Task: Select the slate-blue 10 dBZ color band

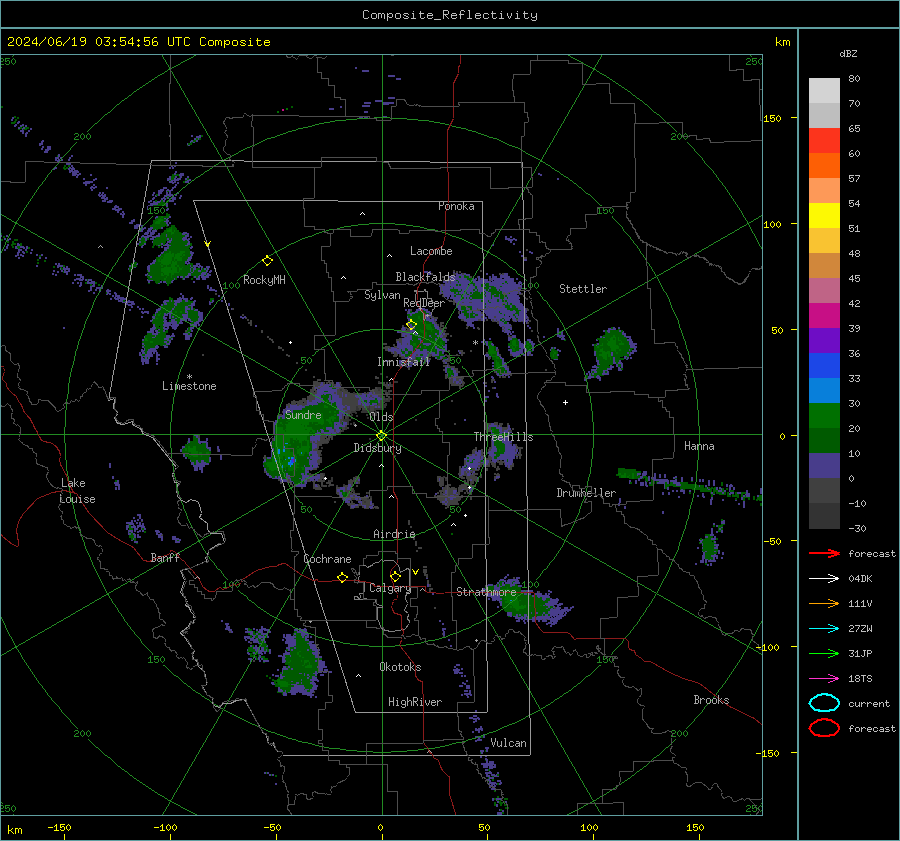Action: click(824, 465)
